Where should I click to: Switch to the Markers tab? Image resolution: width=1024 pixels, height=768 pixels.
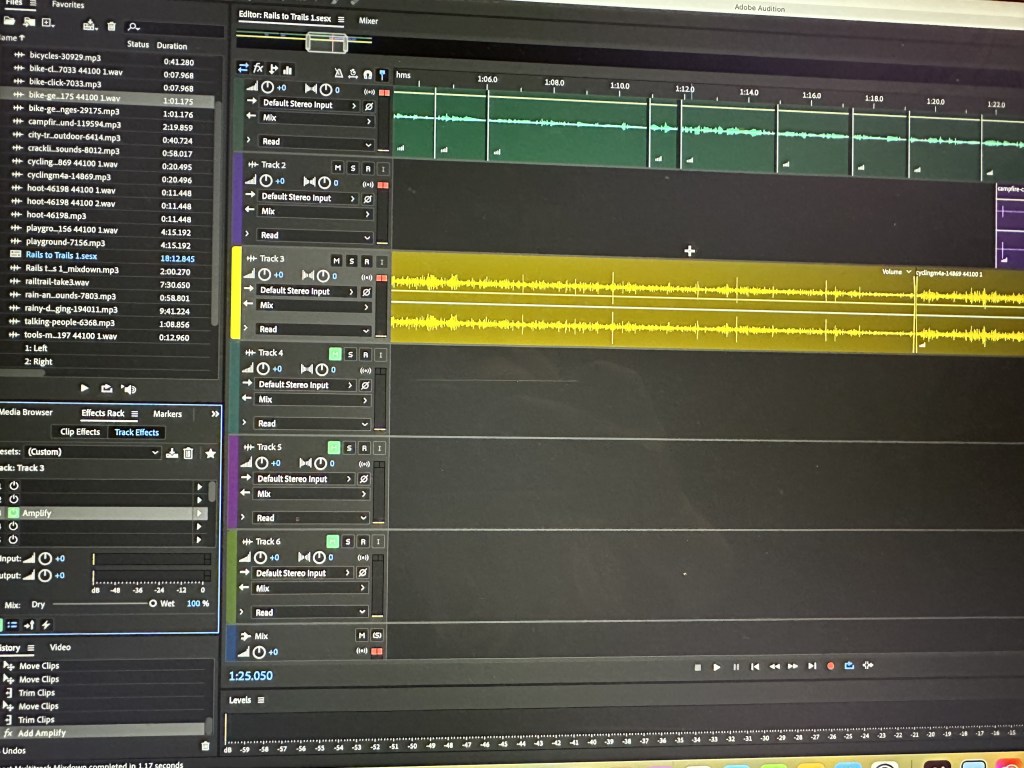tap(167, 413)
